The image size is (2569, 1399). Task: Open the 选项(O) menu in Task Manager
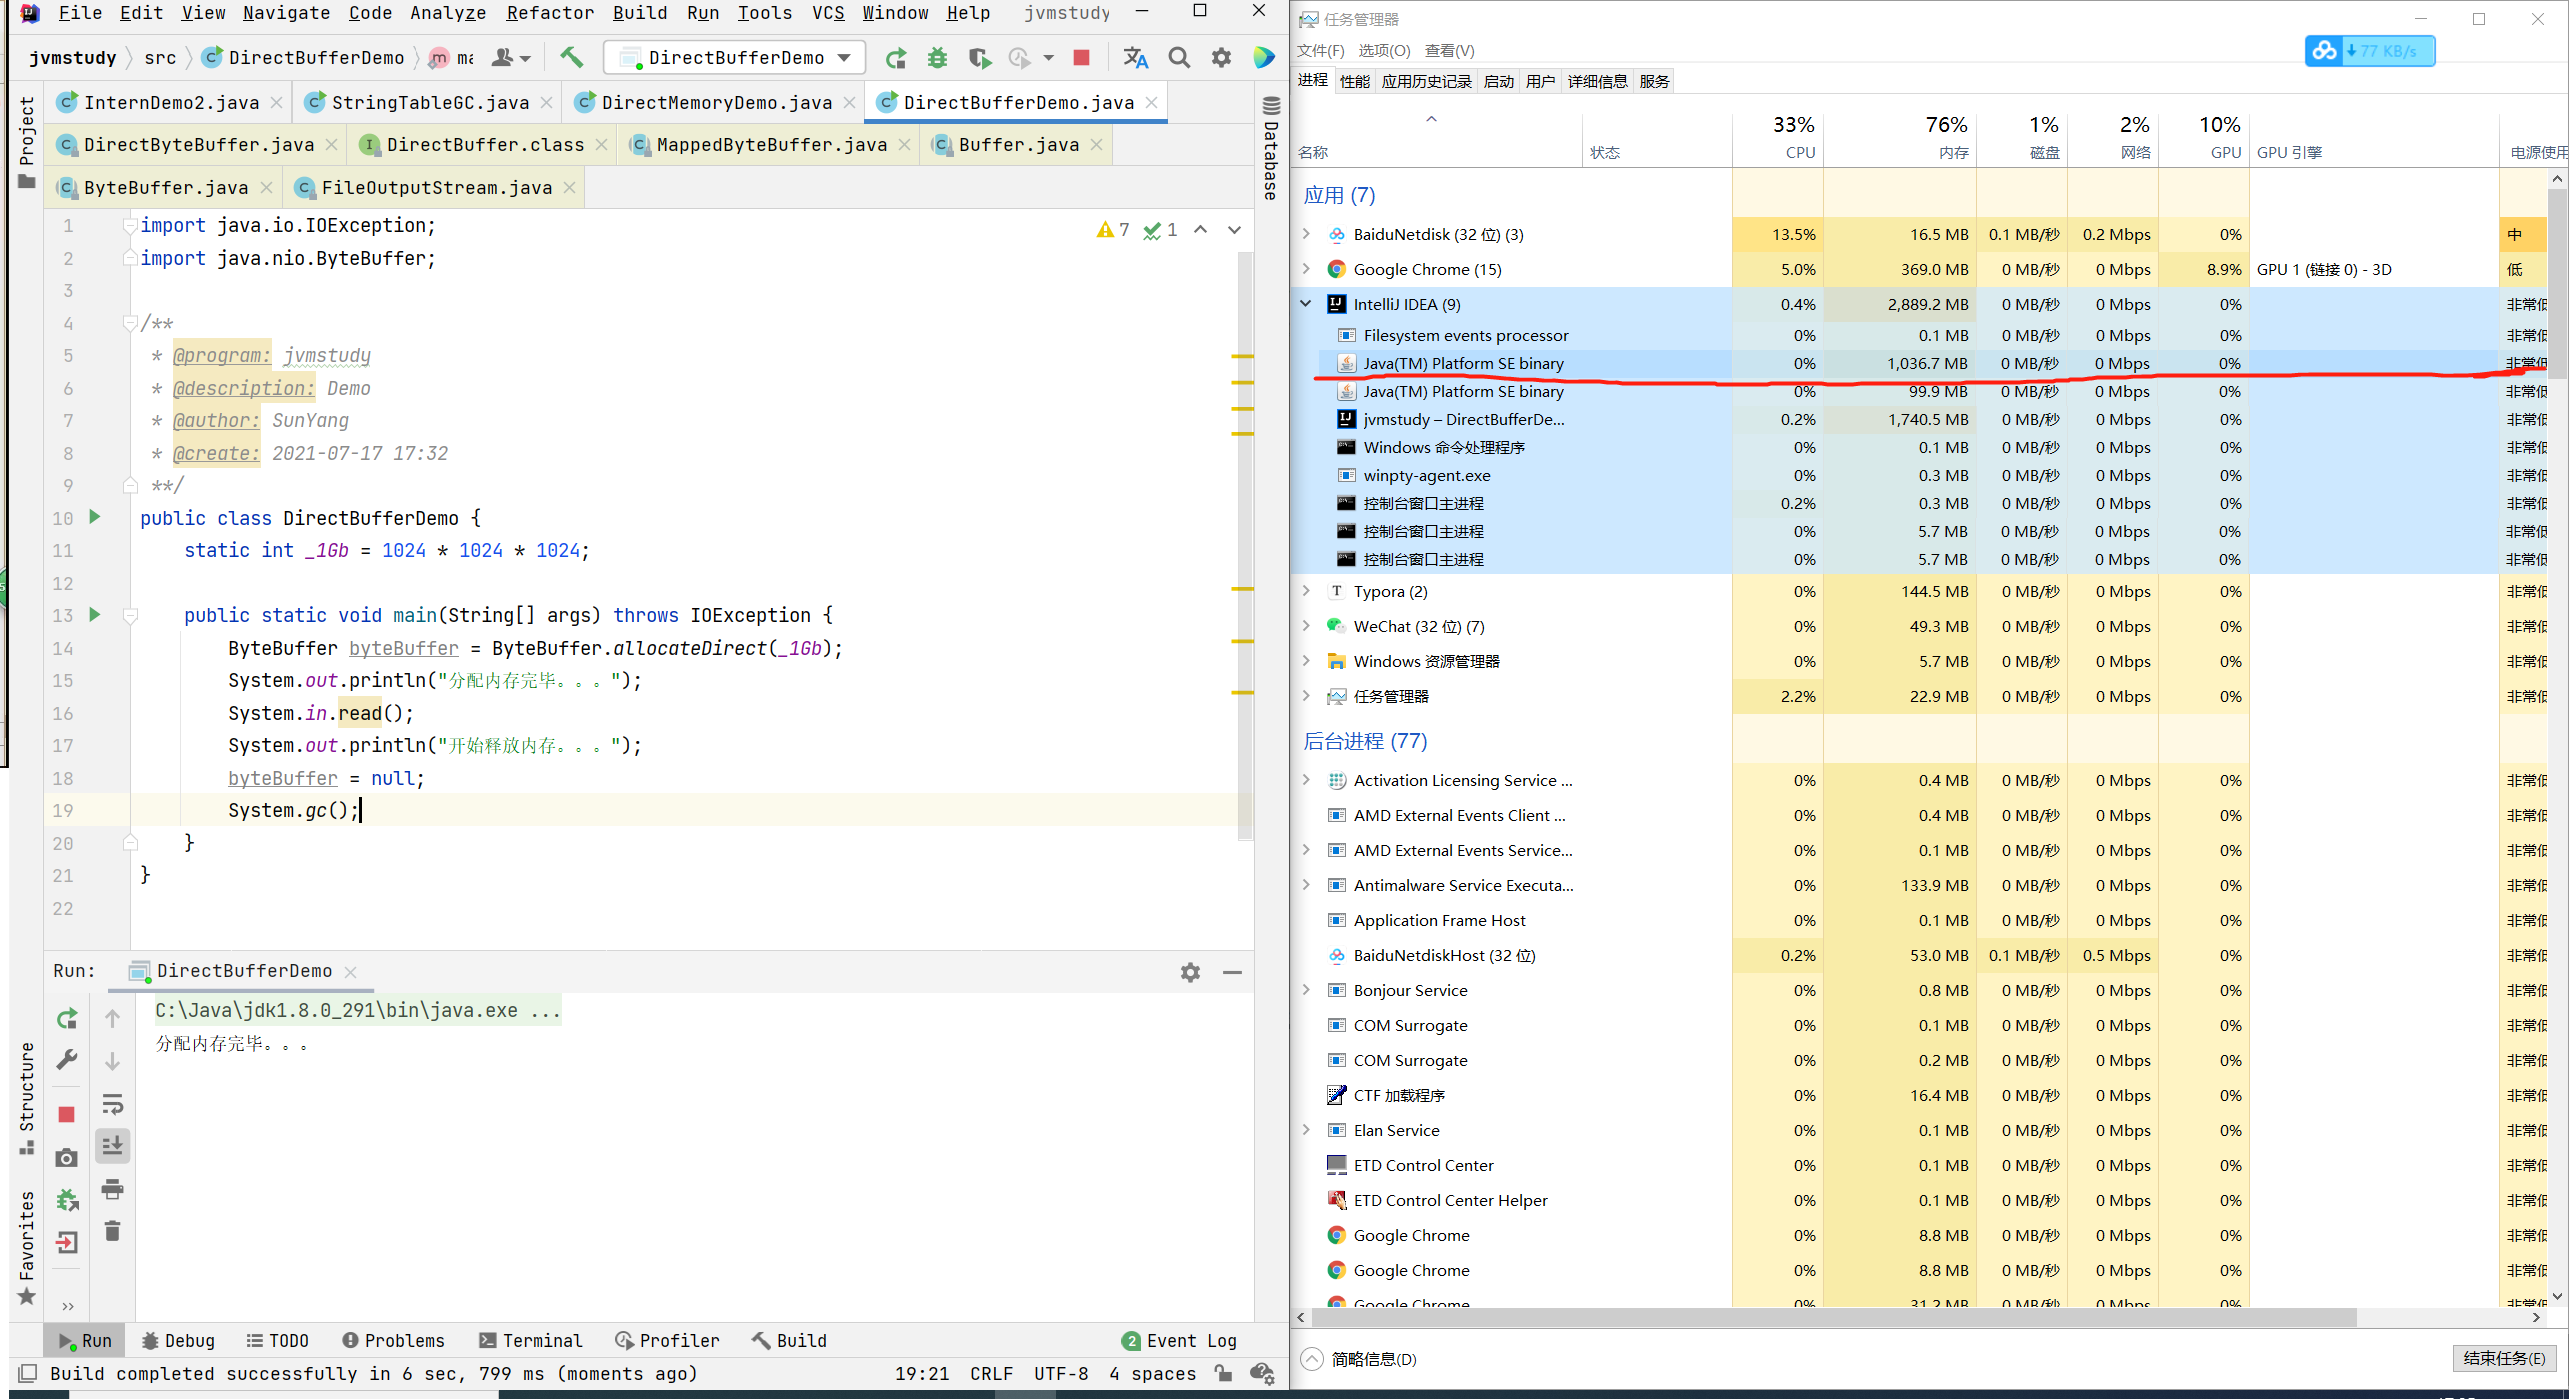click(1384, 50)
